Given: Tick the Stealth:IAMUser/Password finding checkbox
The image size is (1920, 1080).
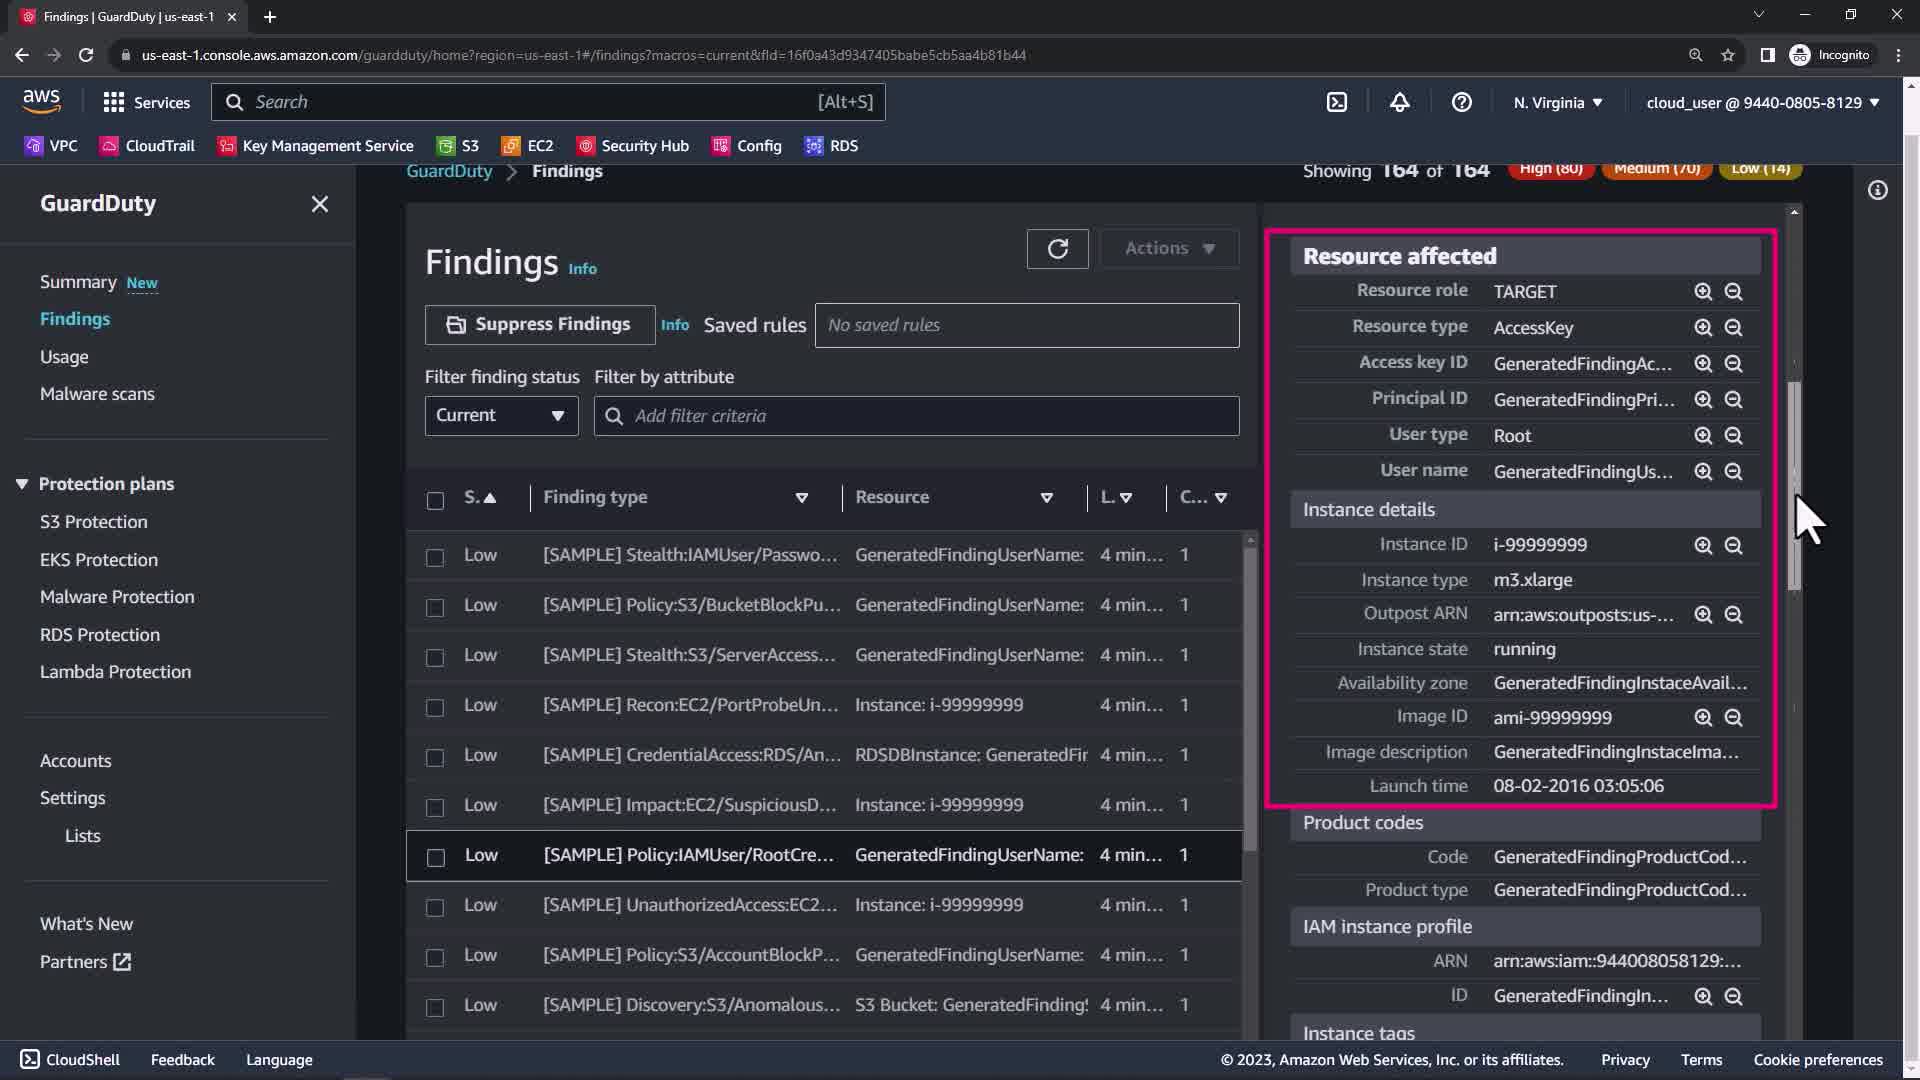Looking at the screenshot, I should coord(435,557).
